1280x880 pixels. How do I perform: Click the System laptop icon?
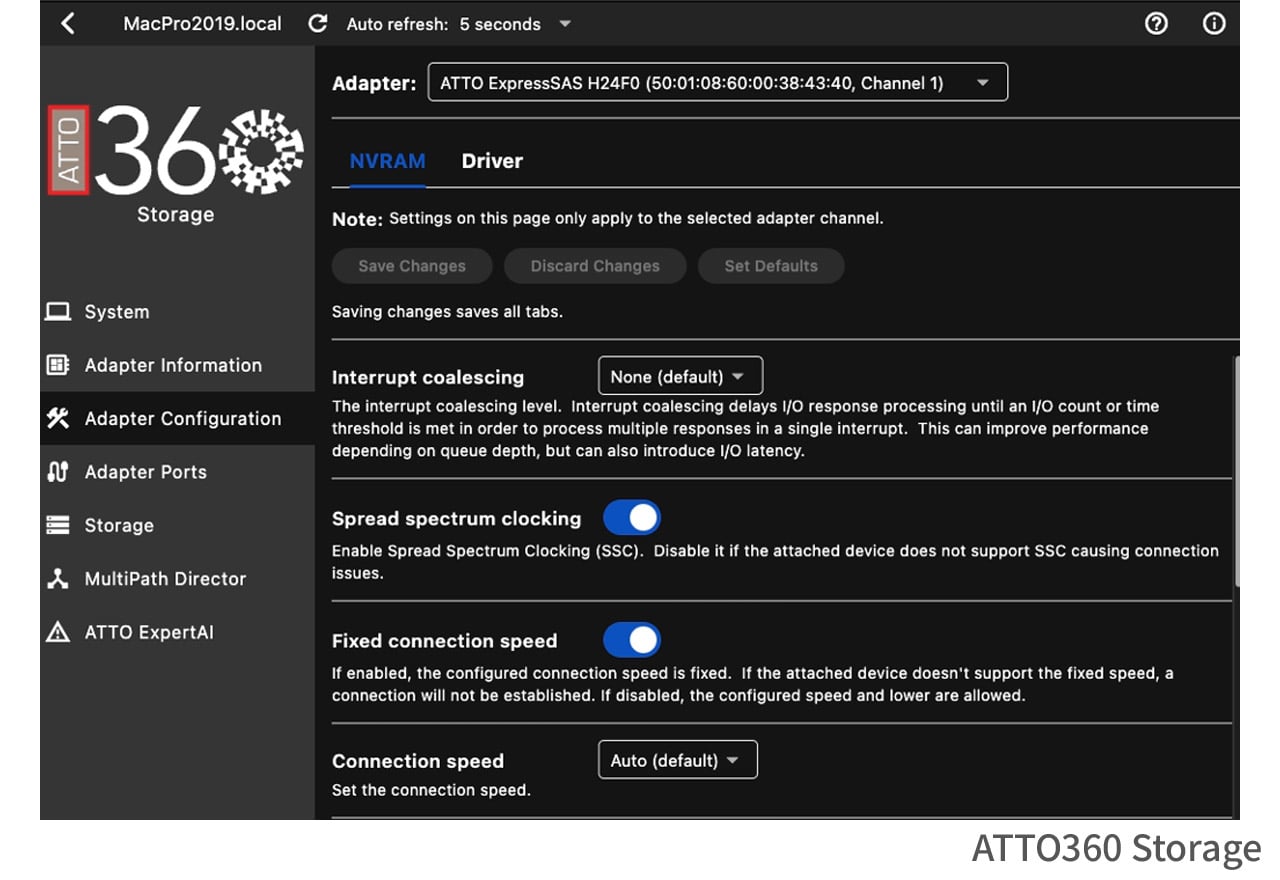[x=58, y=312]
